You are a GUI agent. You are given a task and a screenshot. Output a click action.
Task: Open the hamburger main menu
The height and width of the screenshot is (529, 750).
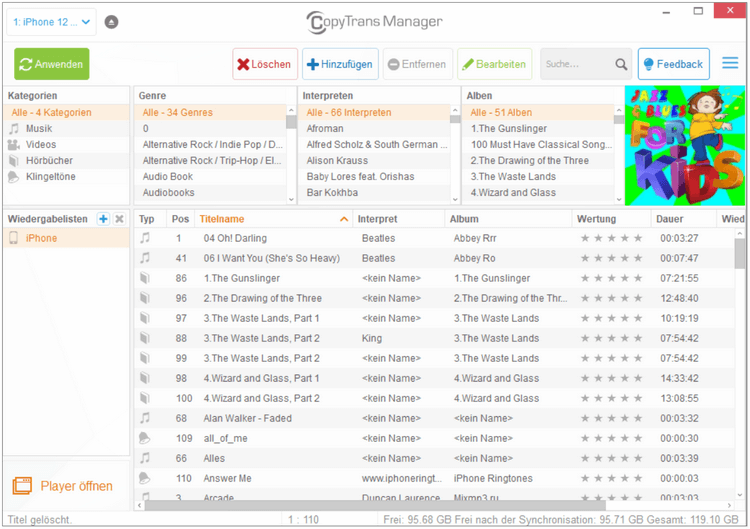coord(730,63)
